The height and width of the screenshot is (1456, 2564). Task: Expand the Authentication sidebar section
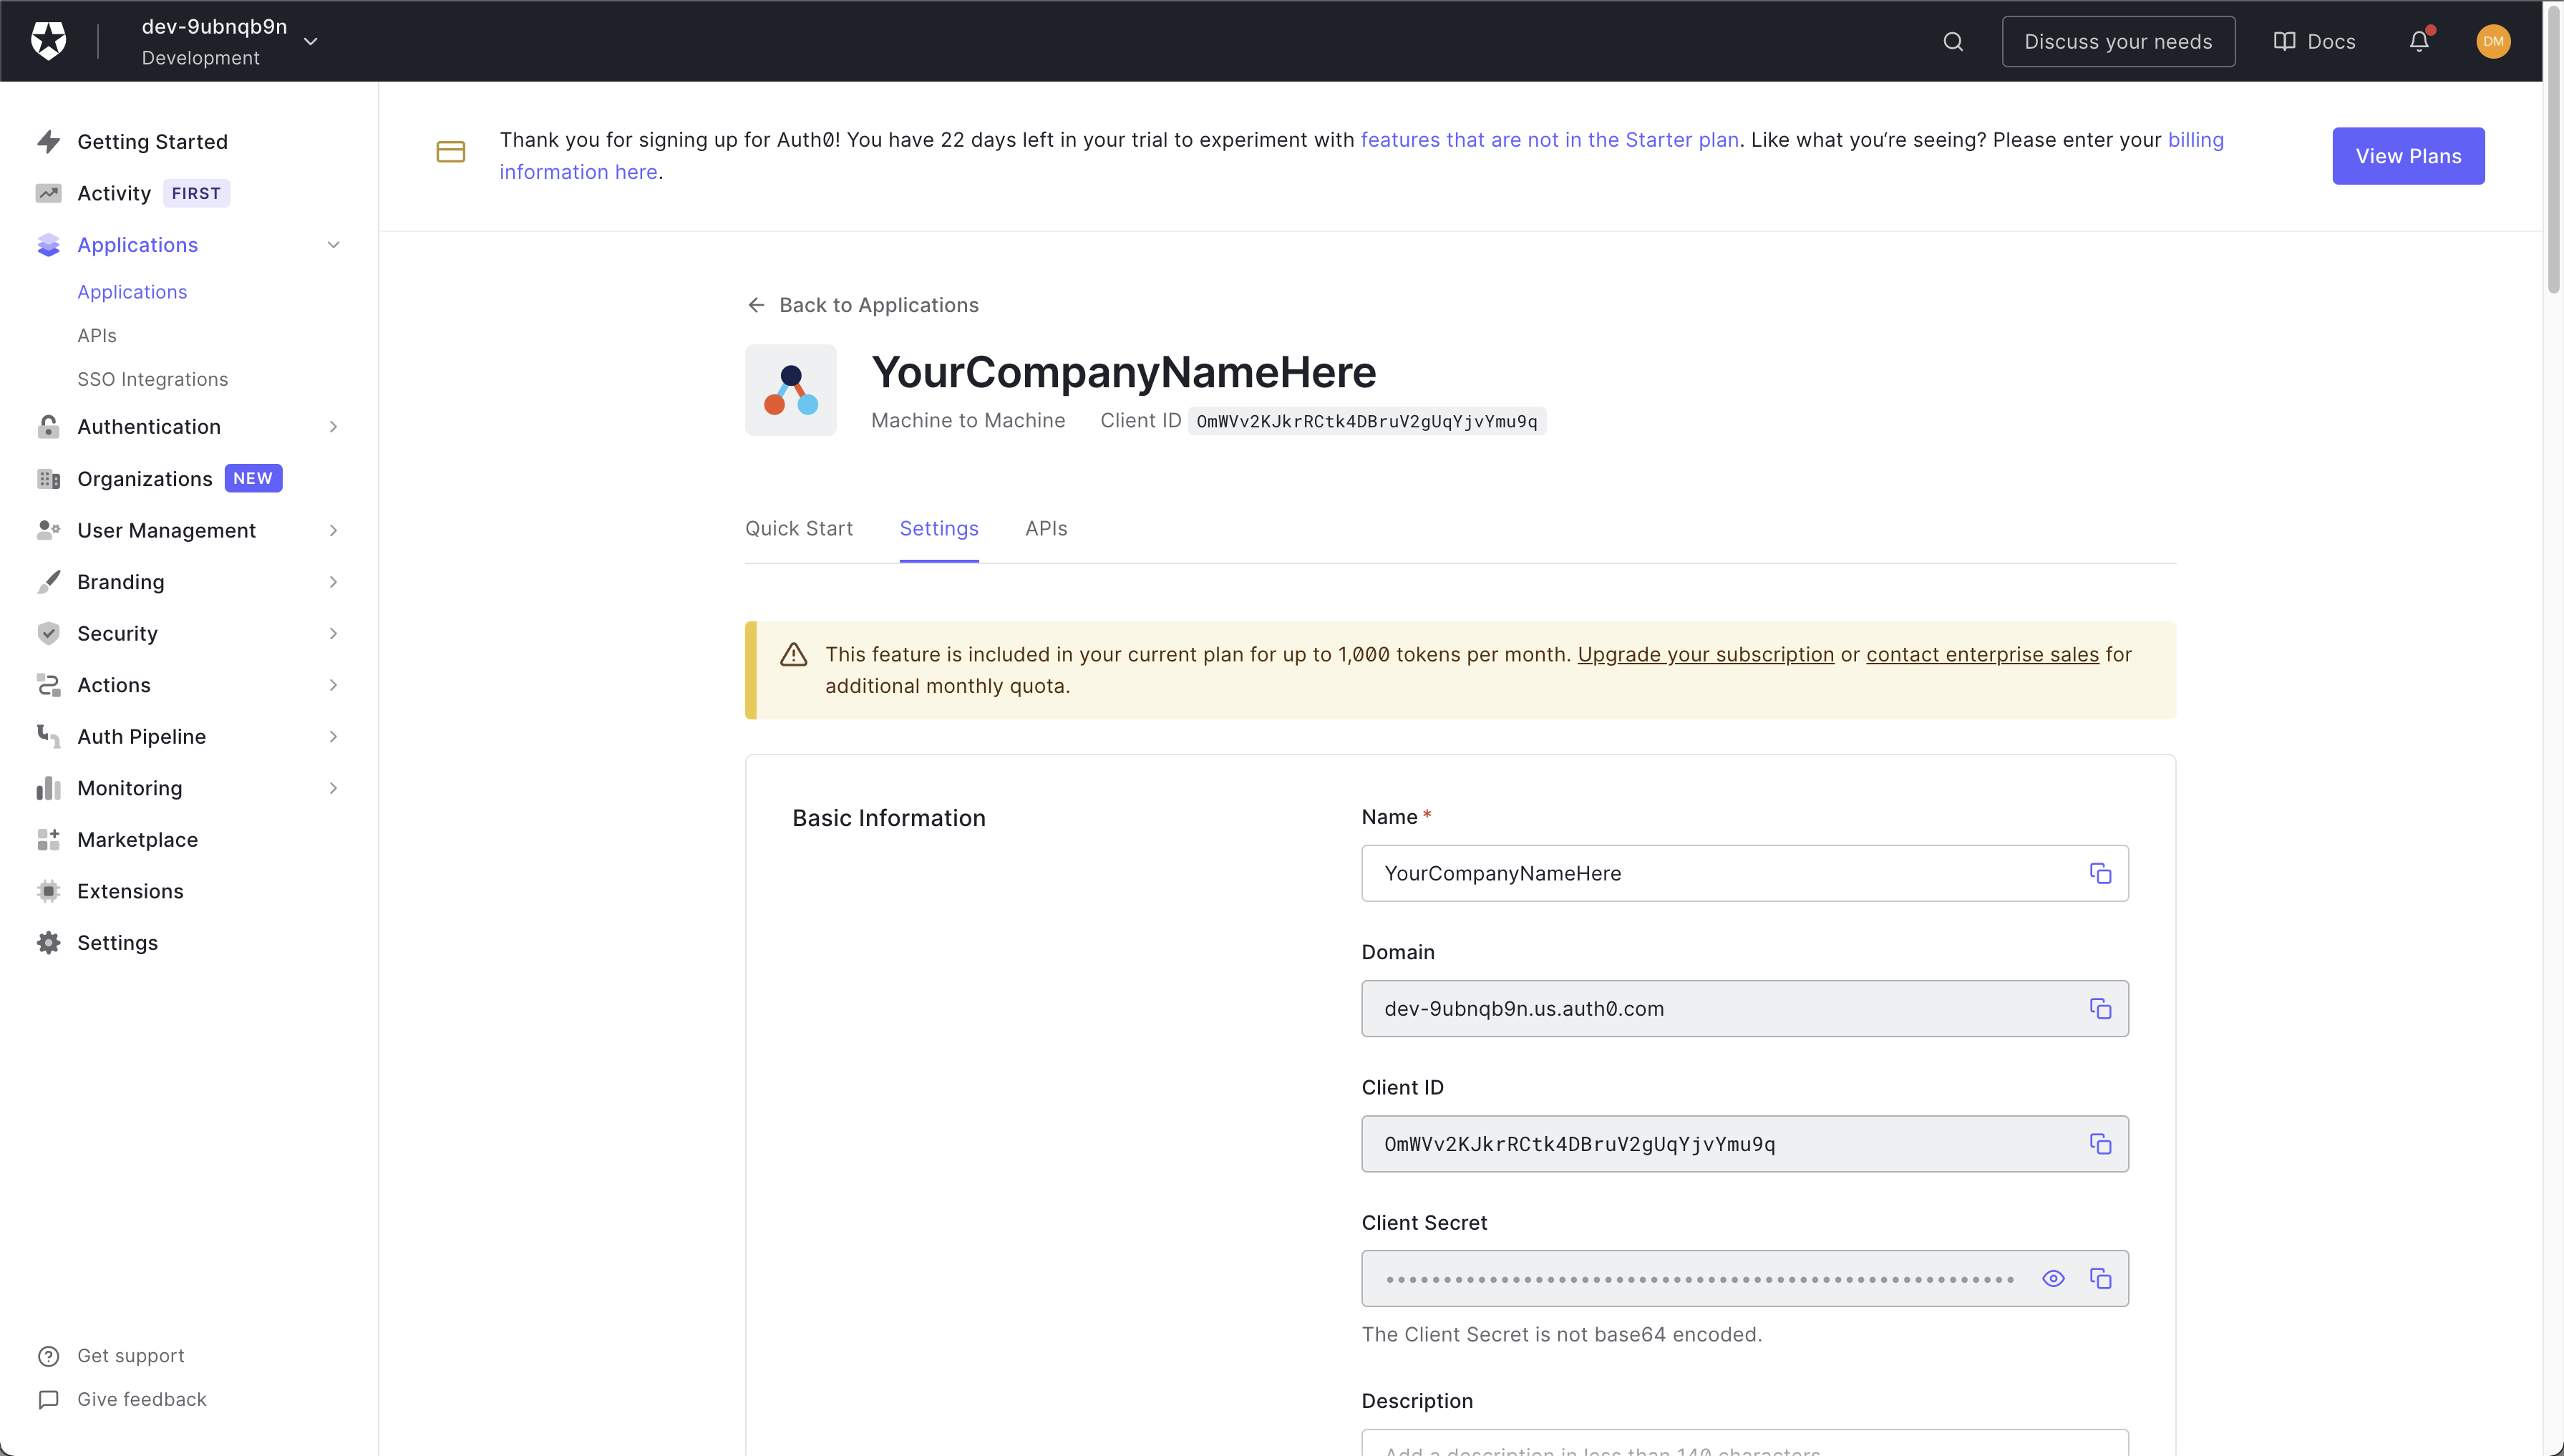click(333, 427)
